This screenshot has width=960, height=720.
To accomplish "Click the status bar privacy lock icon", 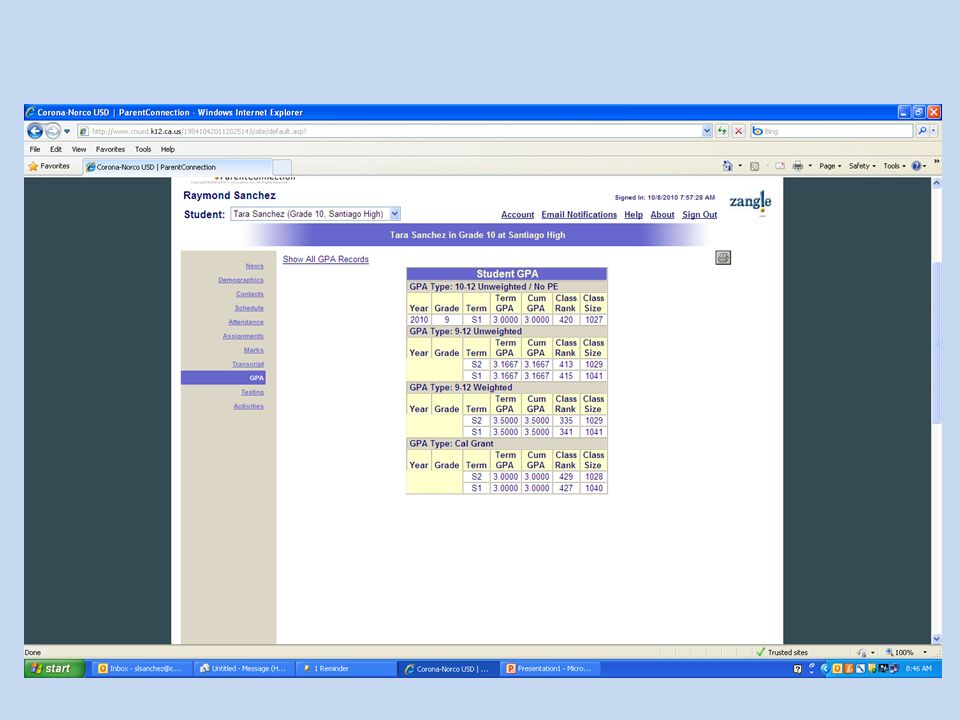I will pos(862,653).
